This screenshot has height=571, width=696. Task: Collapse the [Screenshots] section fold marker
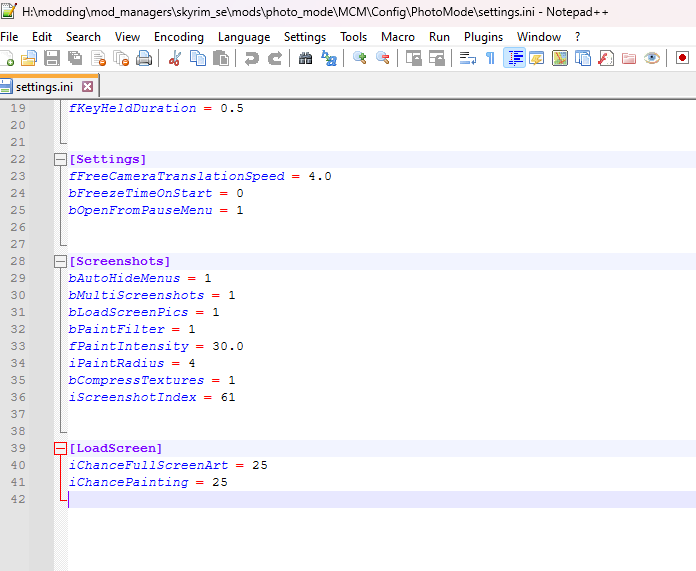(60, 262)
